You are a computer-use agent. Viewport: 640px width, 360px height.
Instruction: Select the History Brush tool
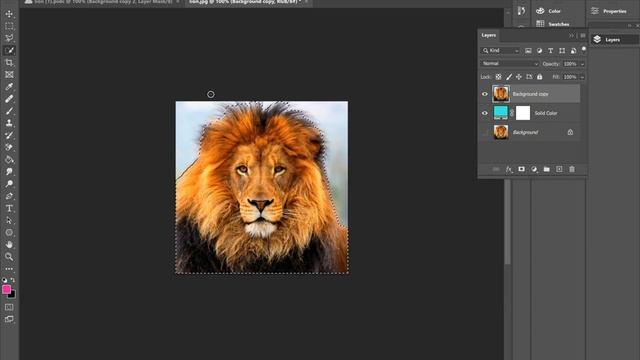click(9, 135)
